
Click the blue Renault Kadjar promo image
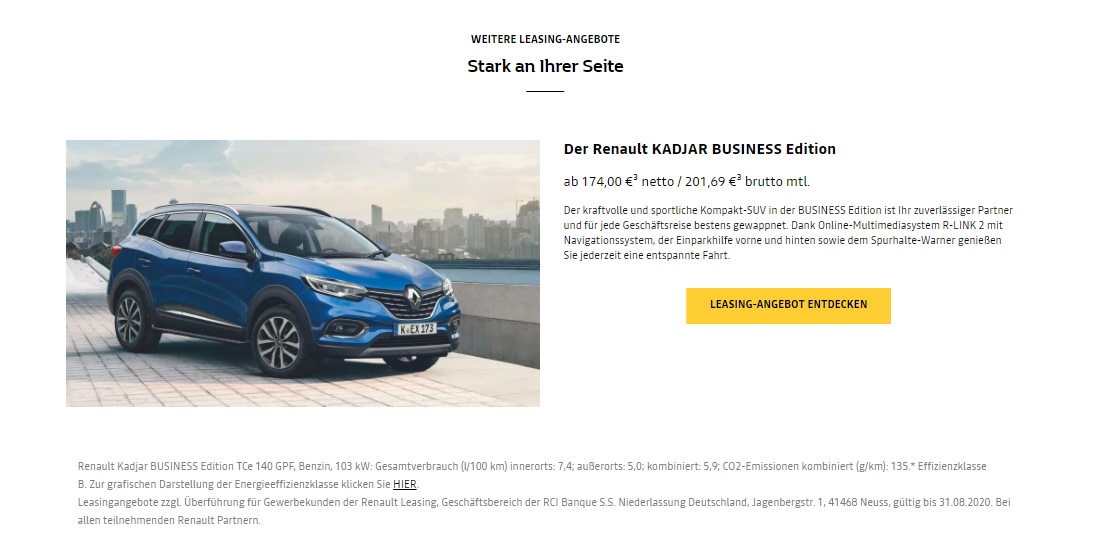click(303, 274)
